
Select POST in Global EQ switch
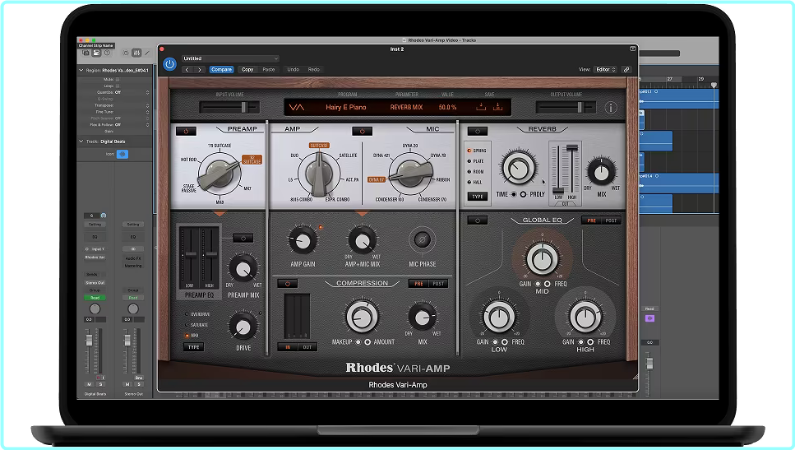pyautogui.click(x=609, y=220)
